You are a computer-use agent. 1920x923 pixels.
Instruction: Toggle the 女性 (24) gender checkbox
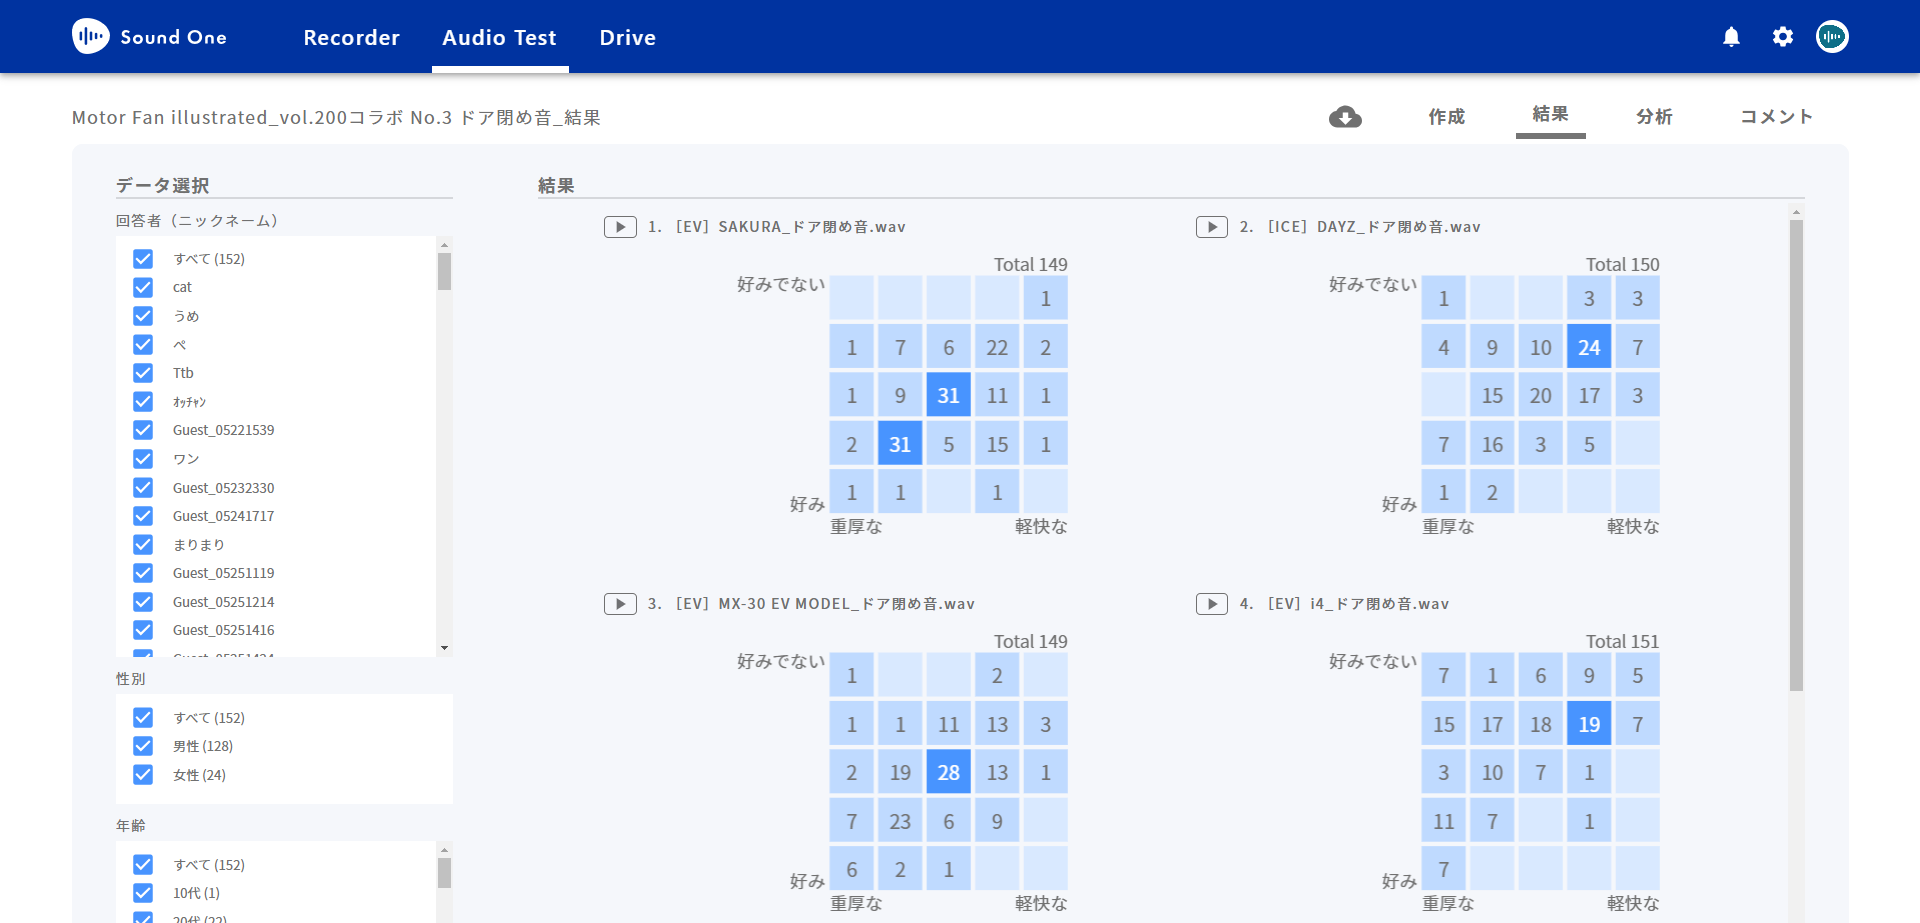[x=143, y=775]
